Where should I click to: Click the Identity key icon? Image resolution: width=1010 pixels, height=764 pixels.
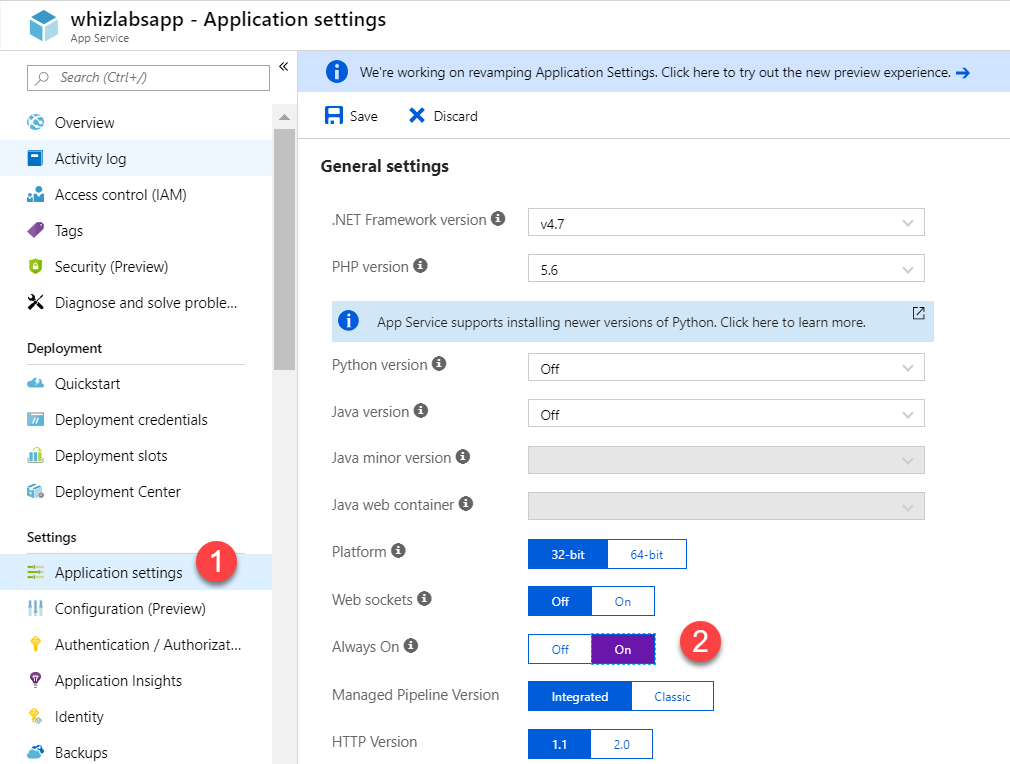point(35,716)
